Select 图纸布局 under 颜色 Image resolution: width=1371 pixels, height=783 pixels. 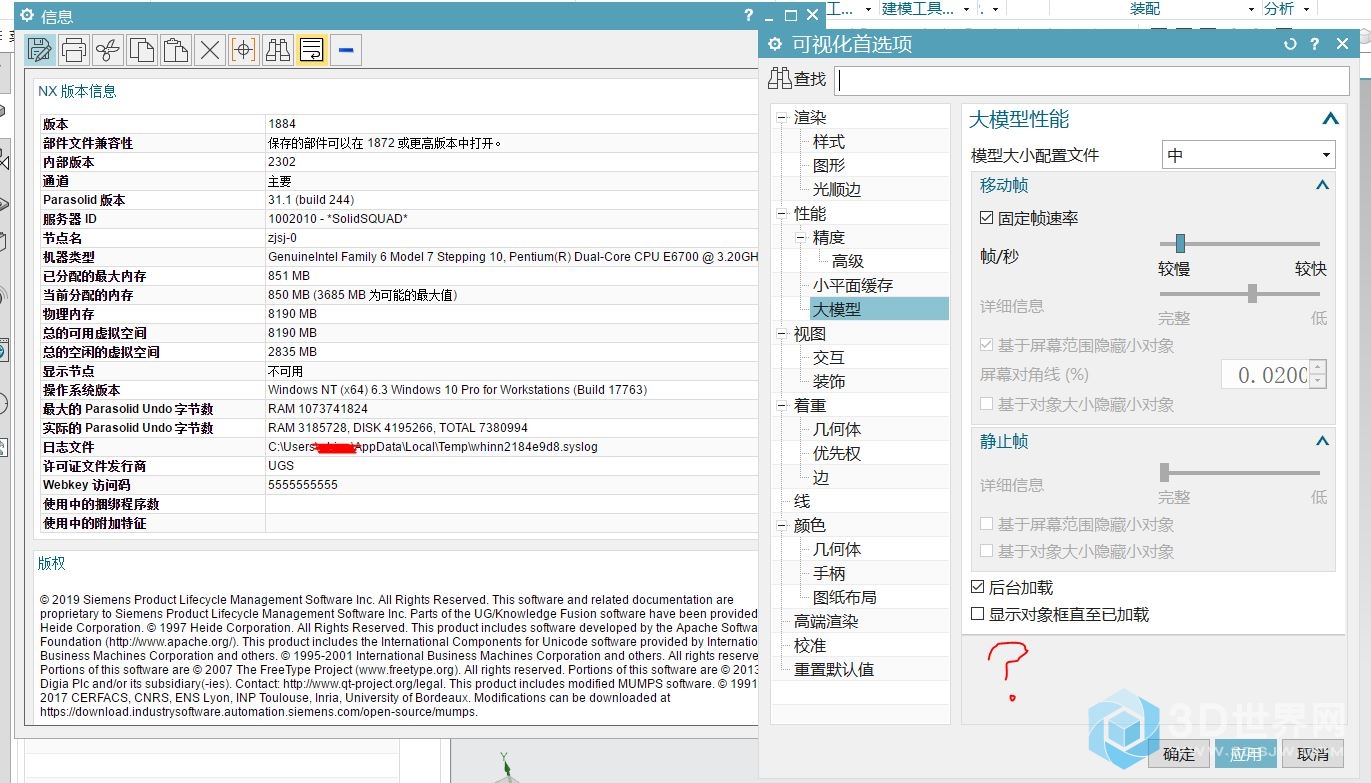point(845,598)
